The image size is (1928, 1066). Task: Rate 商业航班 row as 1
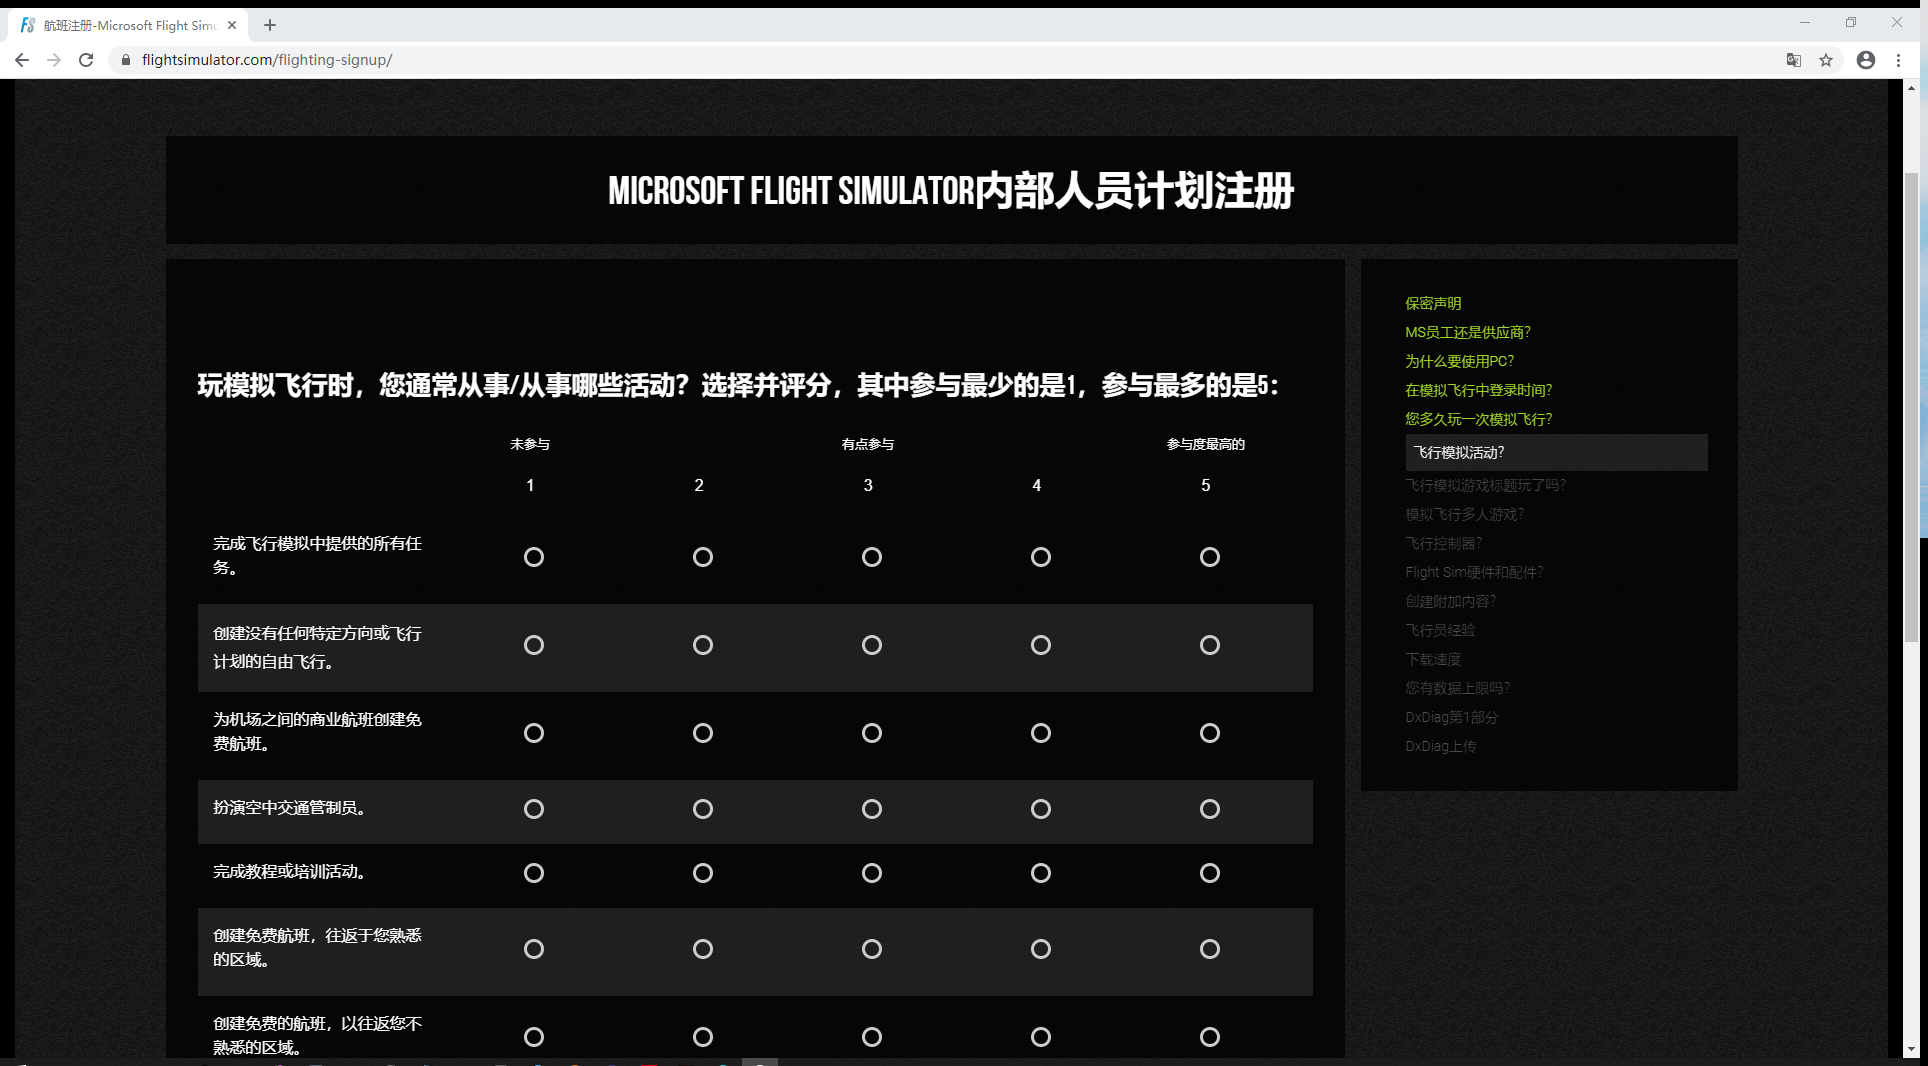click(534, 733)
